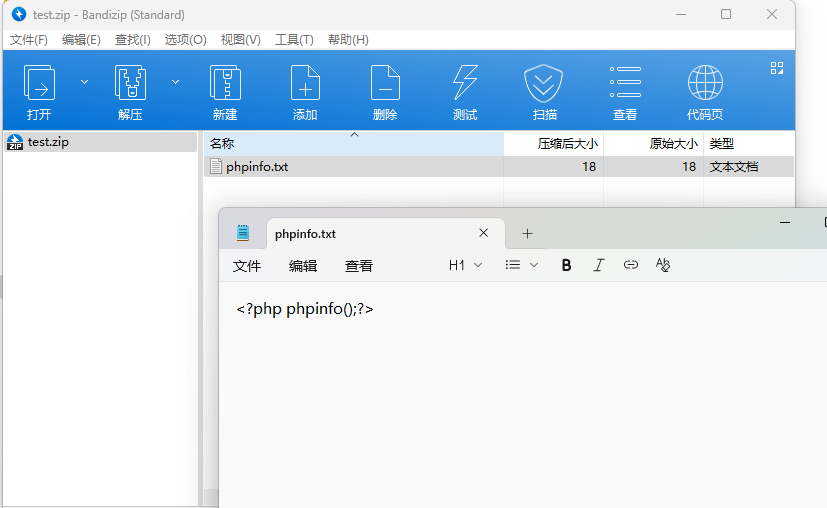Click the Extract (解压) toolbar icon
Image resolution: width=827 pixels, height=508 pixels.
coord(130,83)
